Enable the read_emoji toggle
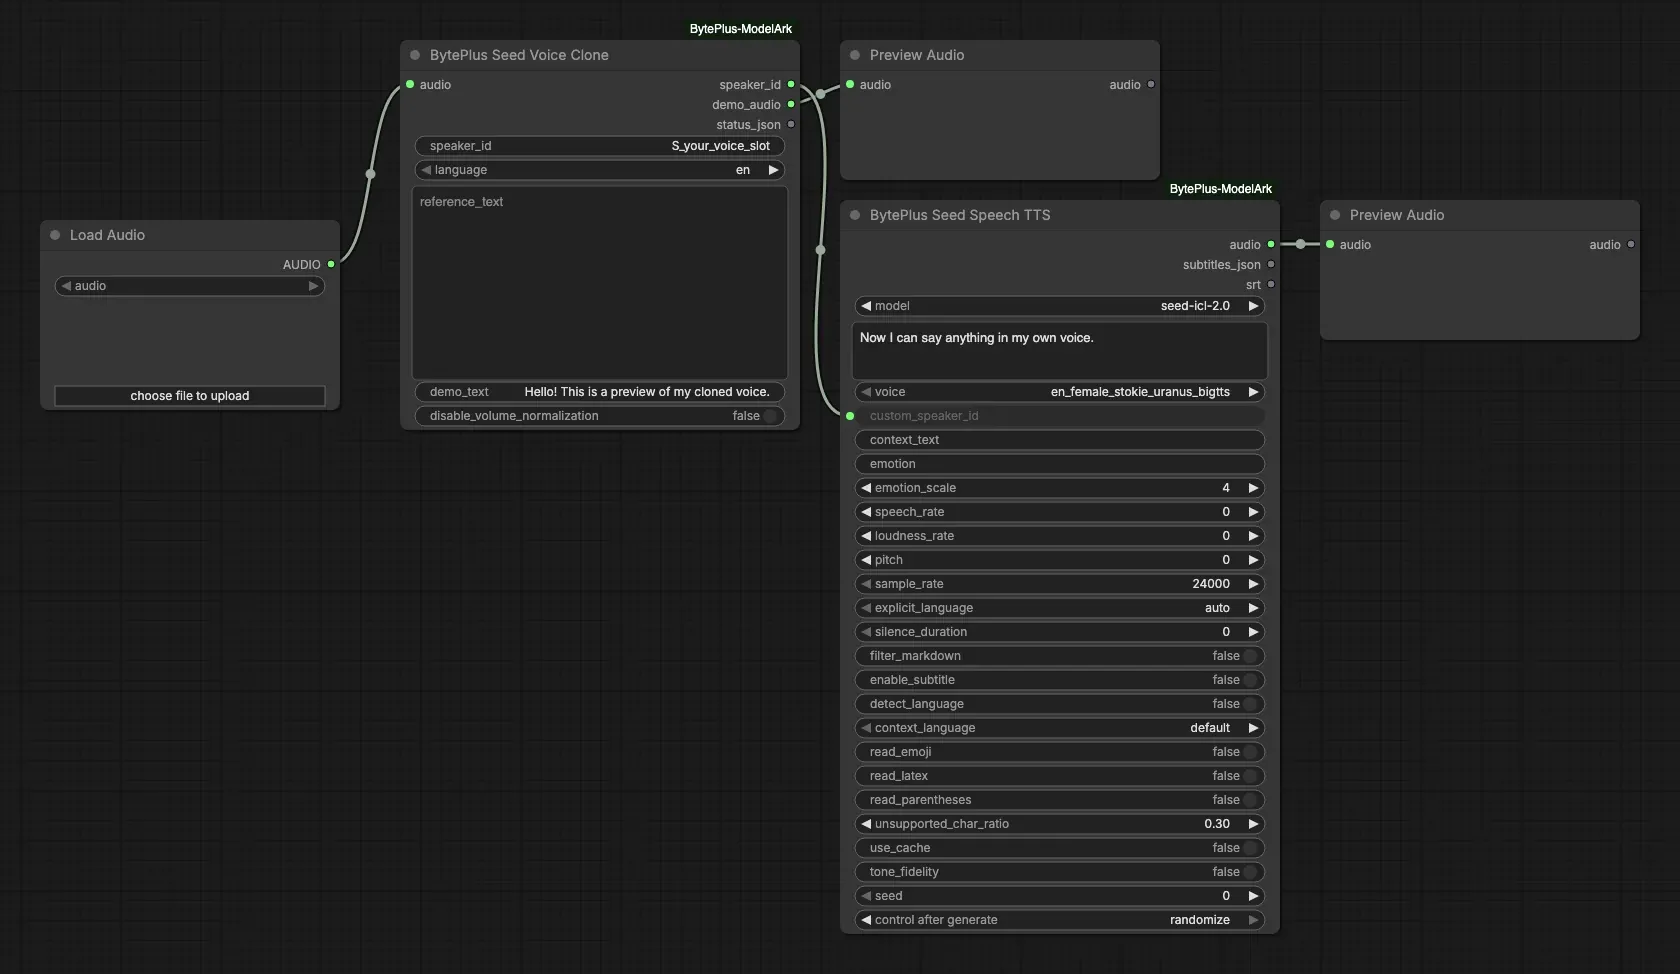Image resolution: width=1680 pixels, height=974 pixels. pyautogui.click(x=1251, y=752)
